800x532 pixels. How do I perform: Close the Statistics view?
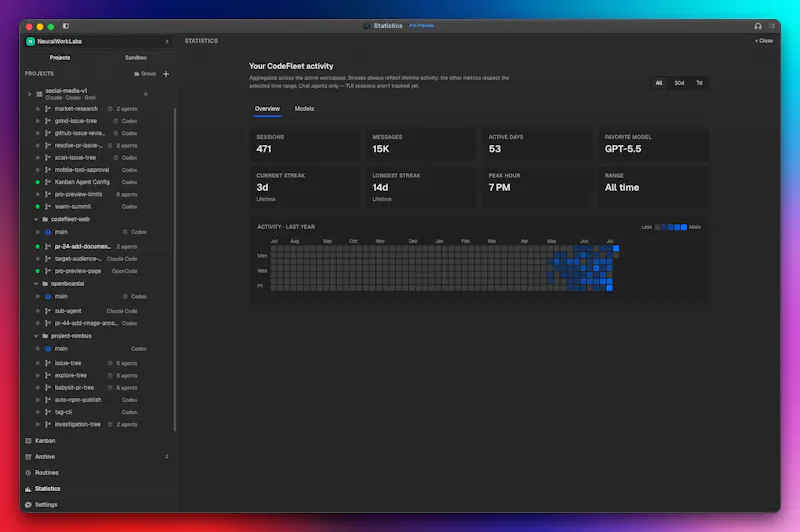[x=764, y=41]
